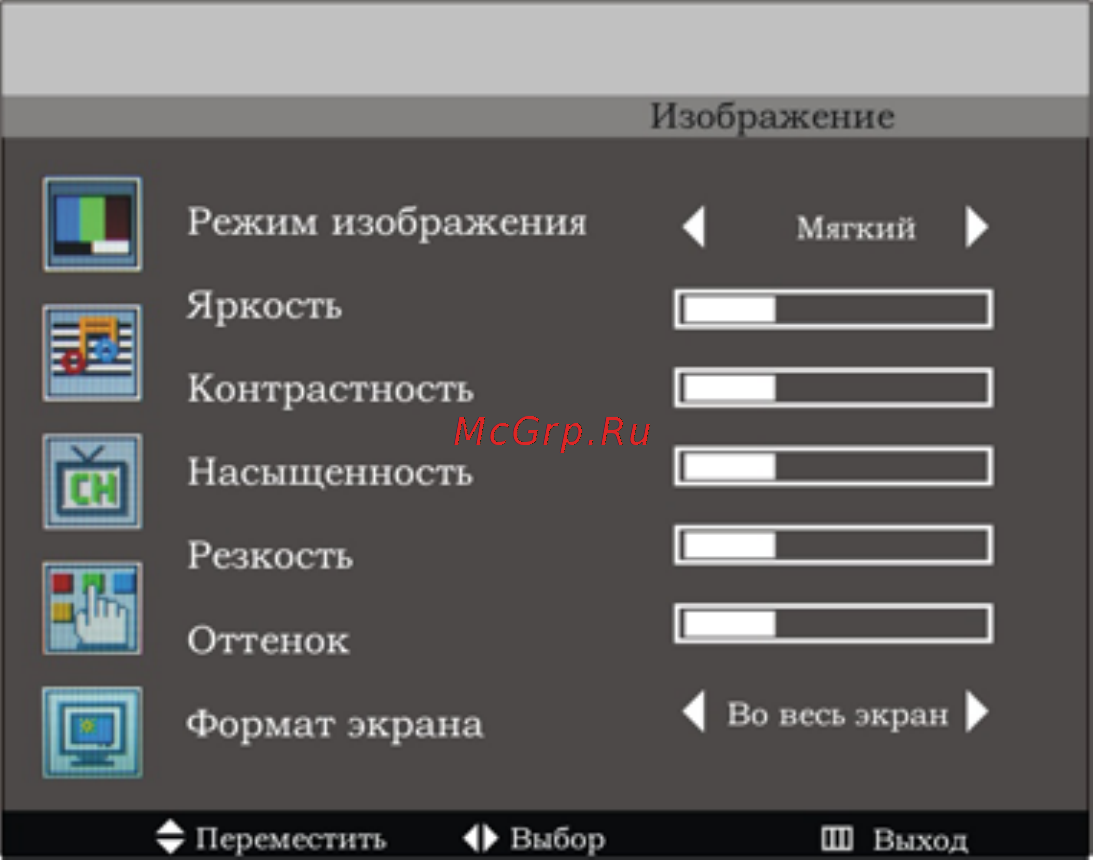Select the Яркость menu item
This screenshot has height=860, width=1093.
pos(264,306)
